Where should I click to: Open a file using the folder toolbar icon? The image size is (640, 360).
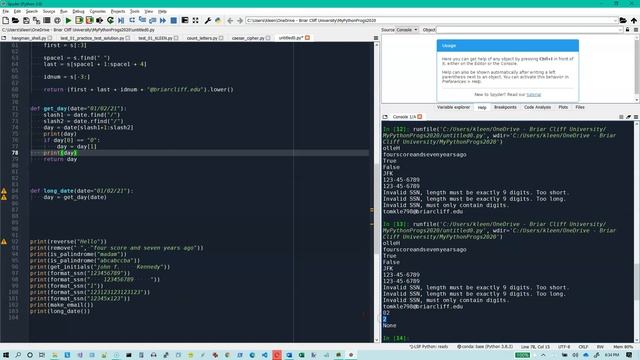(x=16, y=20)
